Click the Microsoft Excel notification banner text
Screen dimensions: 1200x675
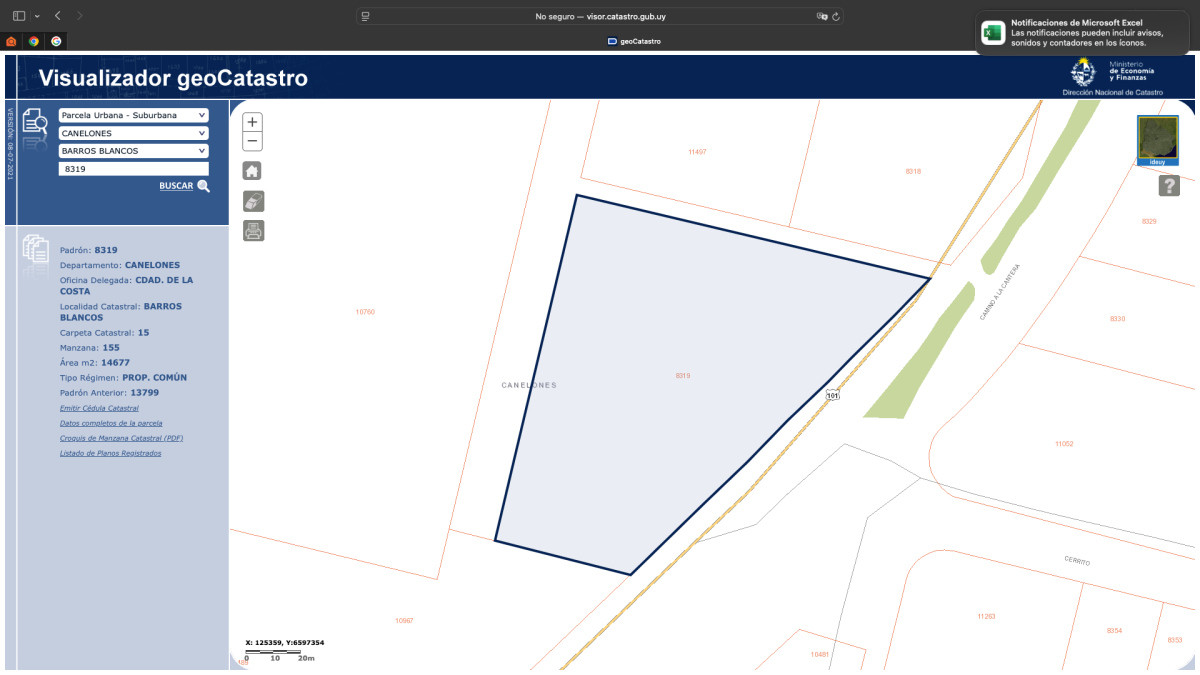(x=1087, y=33)
